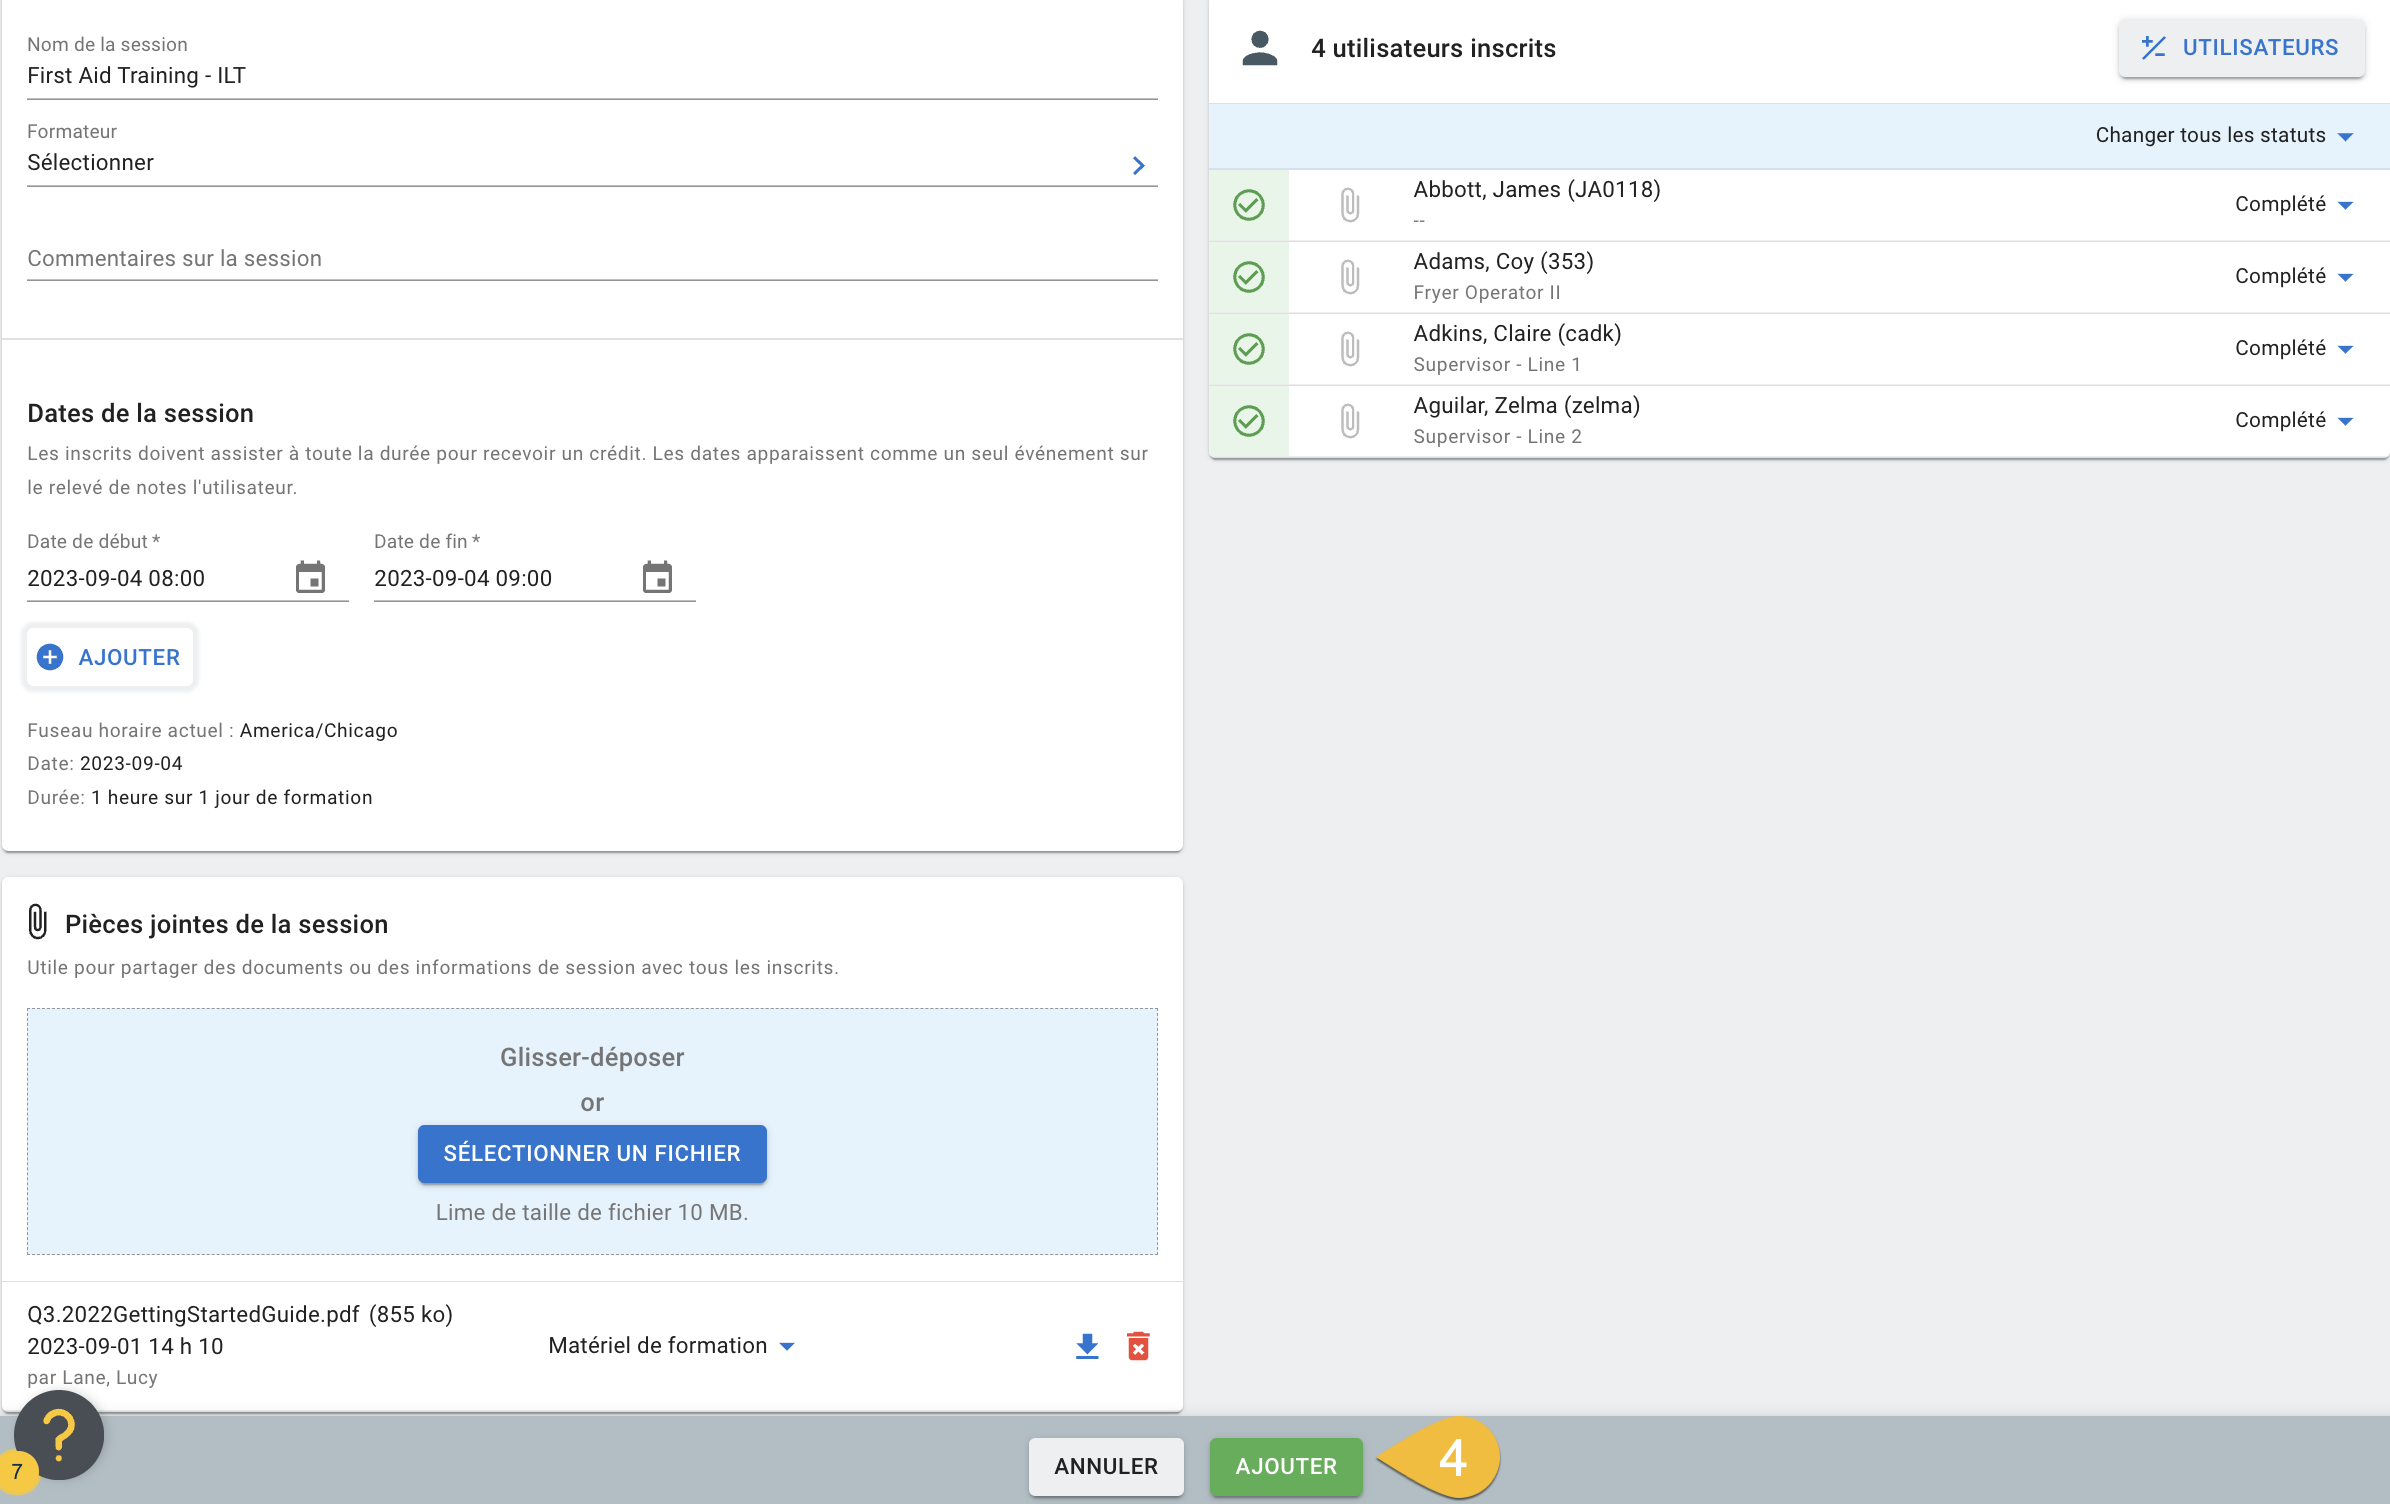
Task: Change Complété status for Adams, Coy
Action: 2294,276
